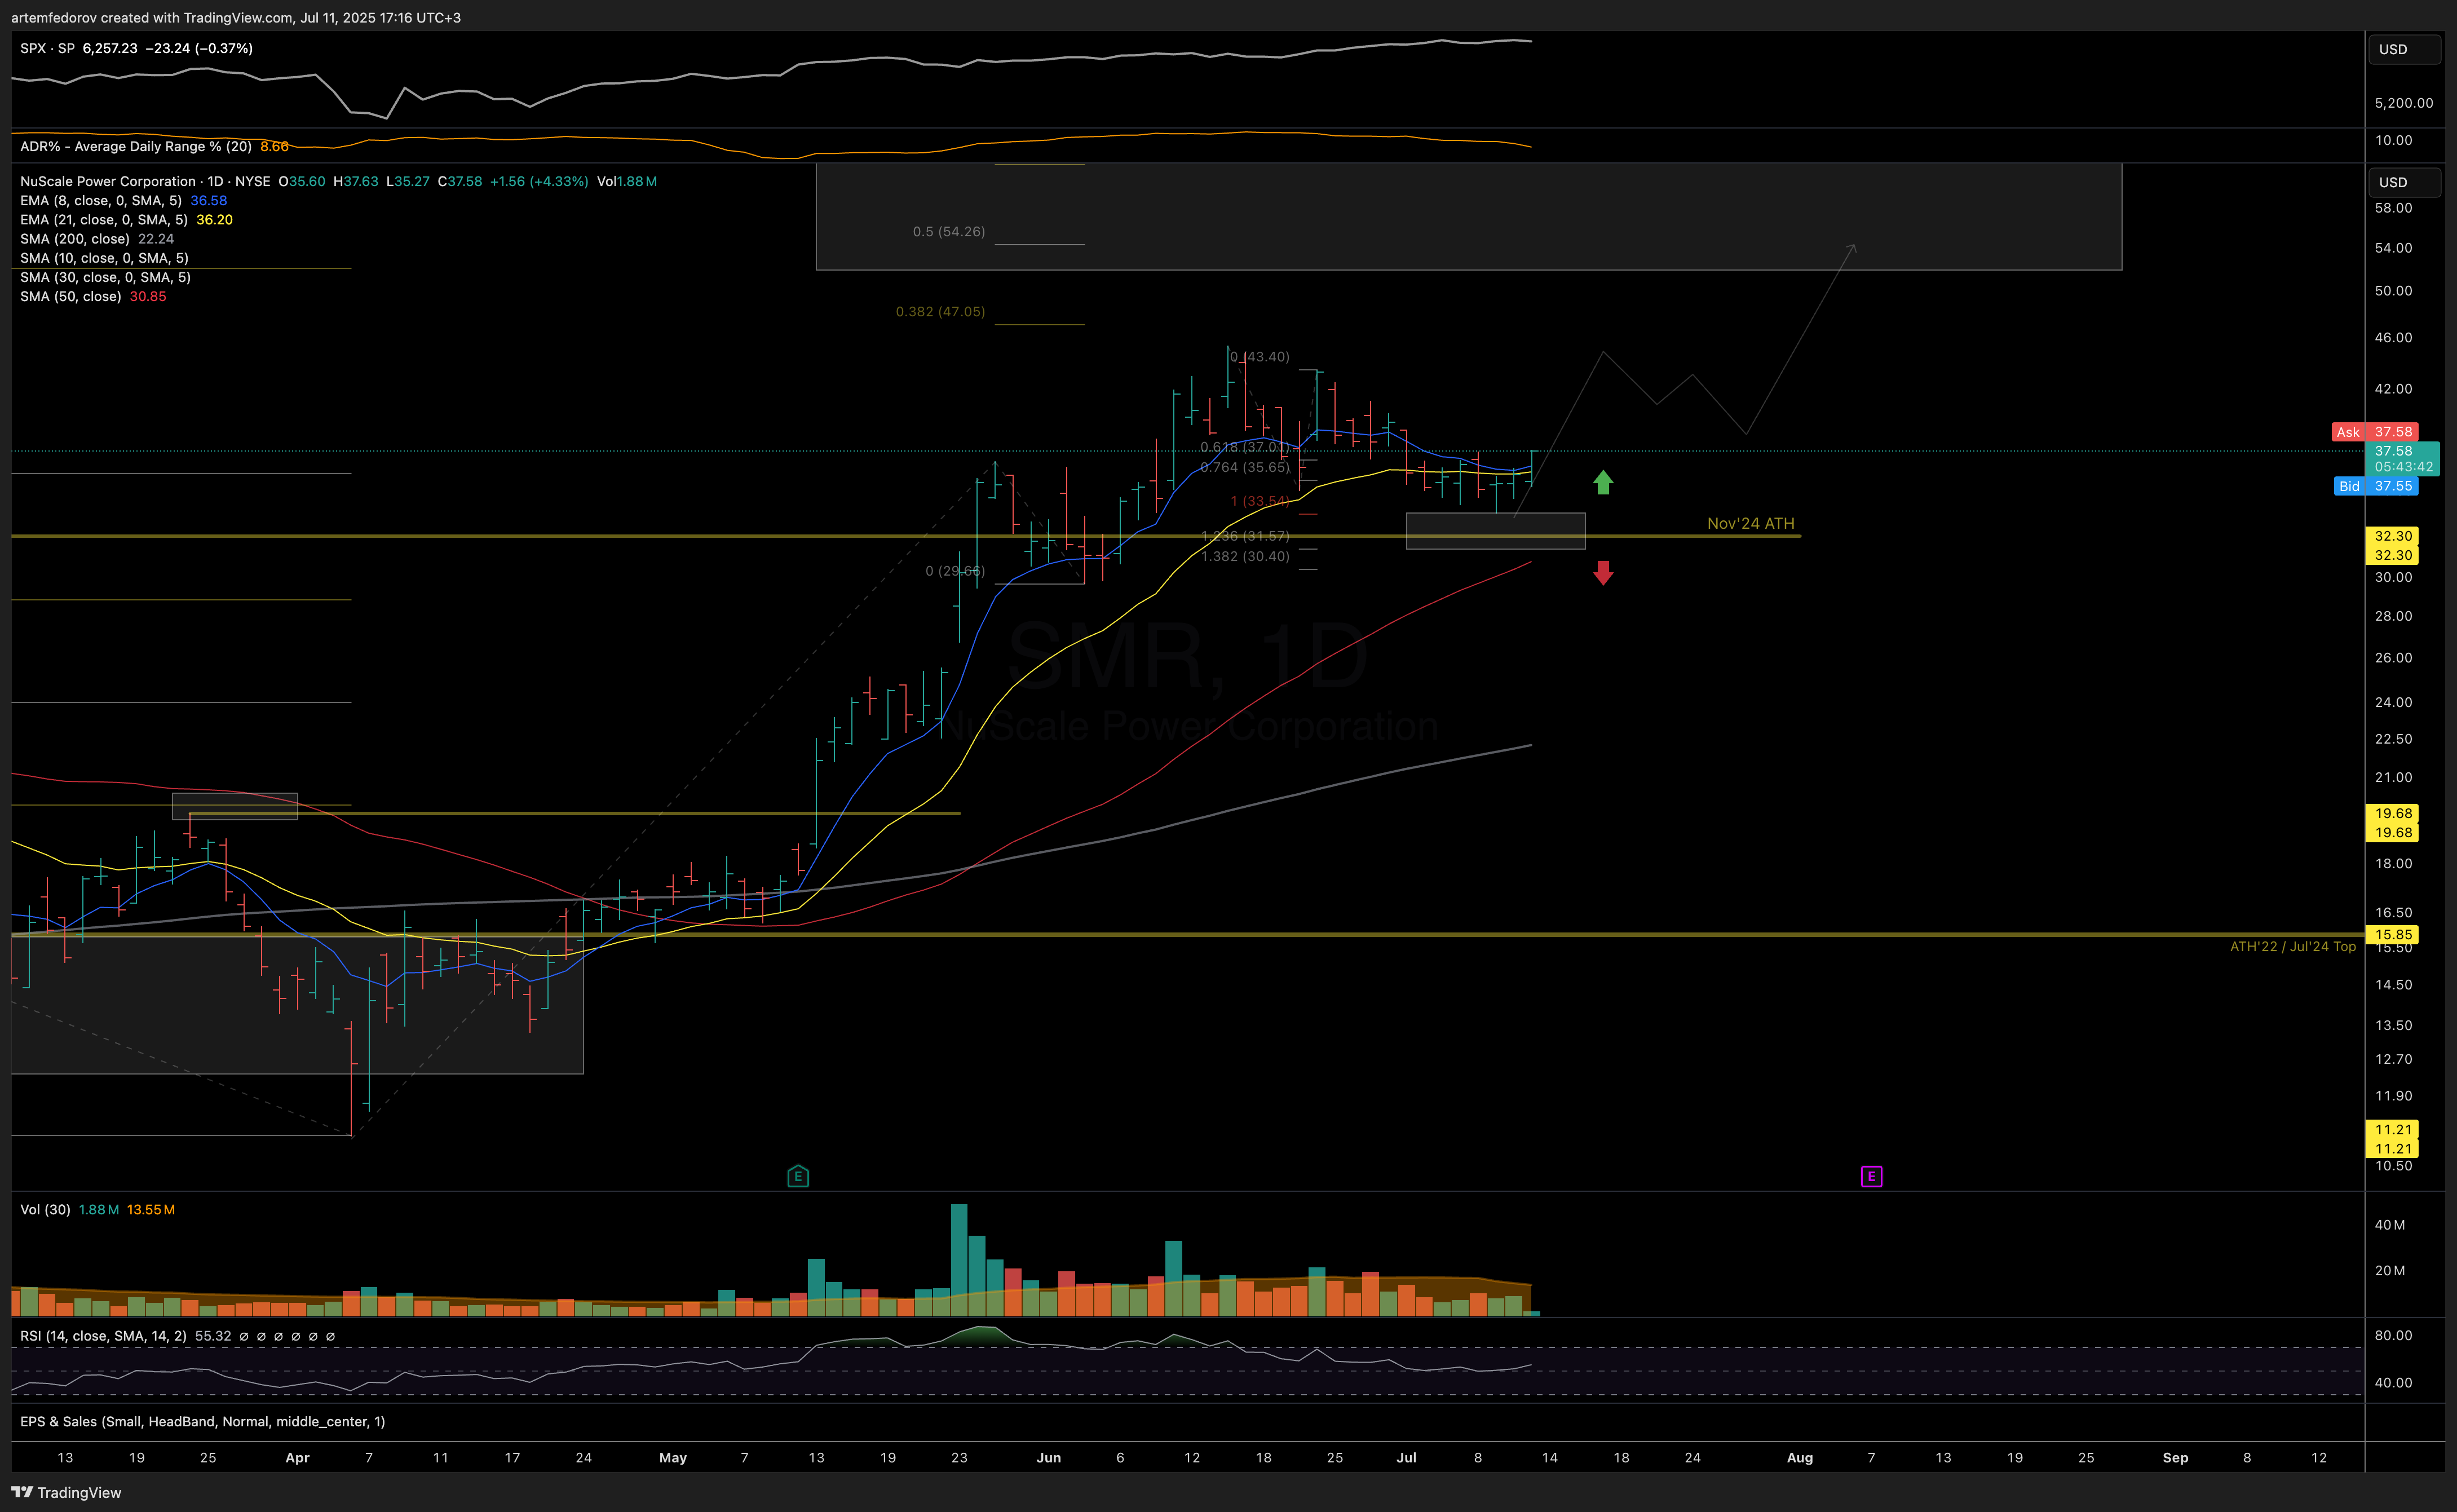
Task: Click the Apr label on time axis
Action: click(297, 1457)
